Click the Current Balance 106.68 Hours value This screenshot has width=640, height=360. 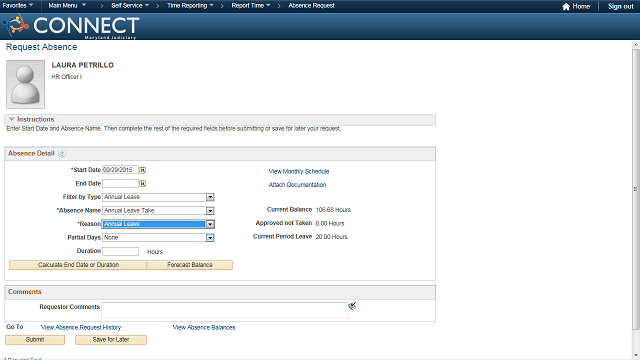pyautogui.click(x=333, y=210)
